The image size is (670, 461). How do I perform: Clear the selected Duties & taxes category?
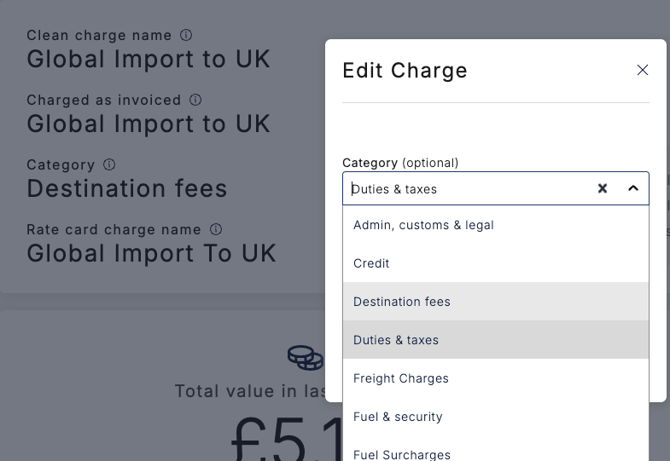pos(602,188)
